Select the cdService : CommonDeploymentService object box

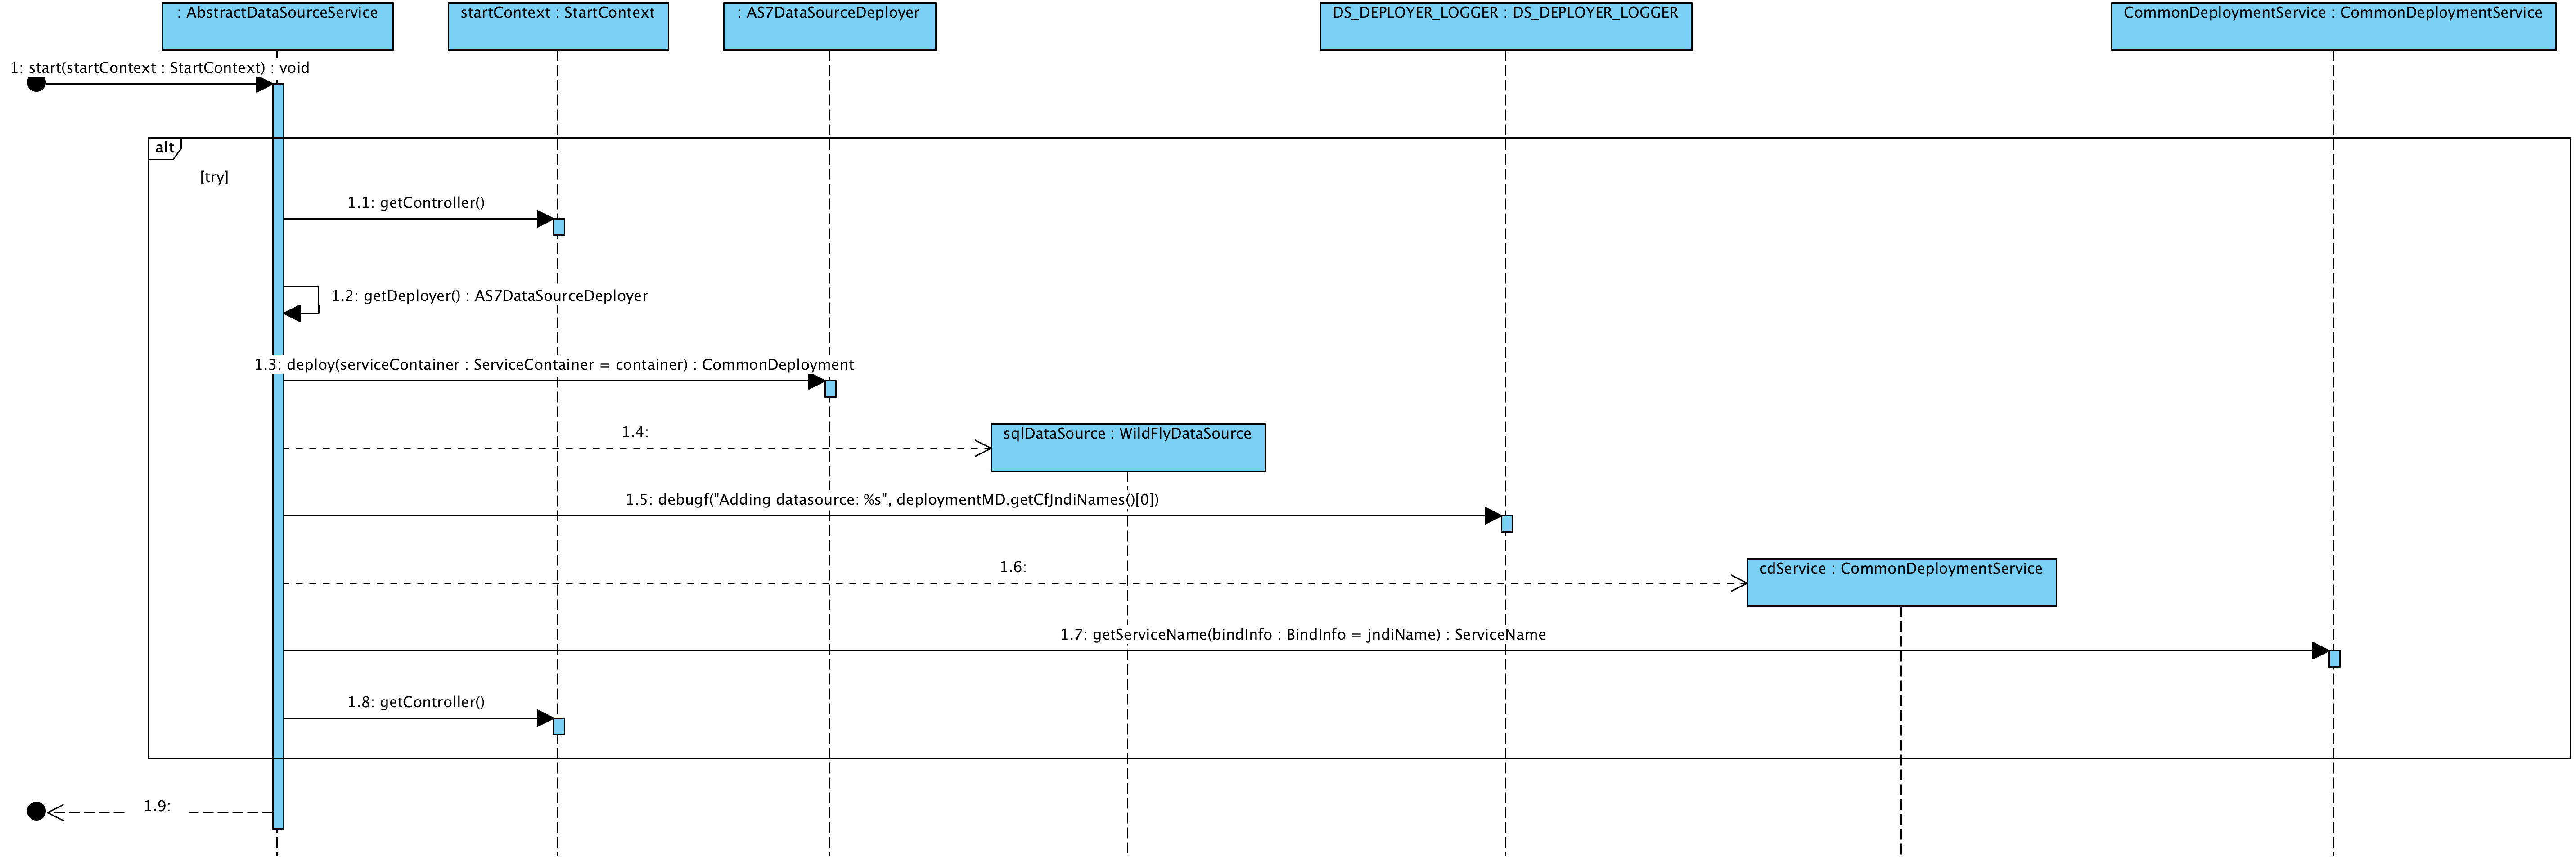point(1900,582)
